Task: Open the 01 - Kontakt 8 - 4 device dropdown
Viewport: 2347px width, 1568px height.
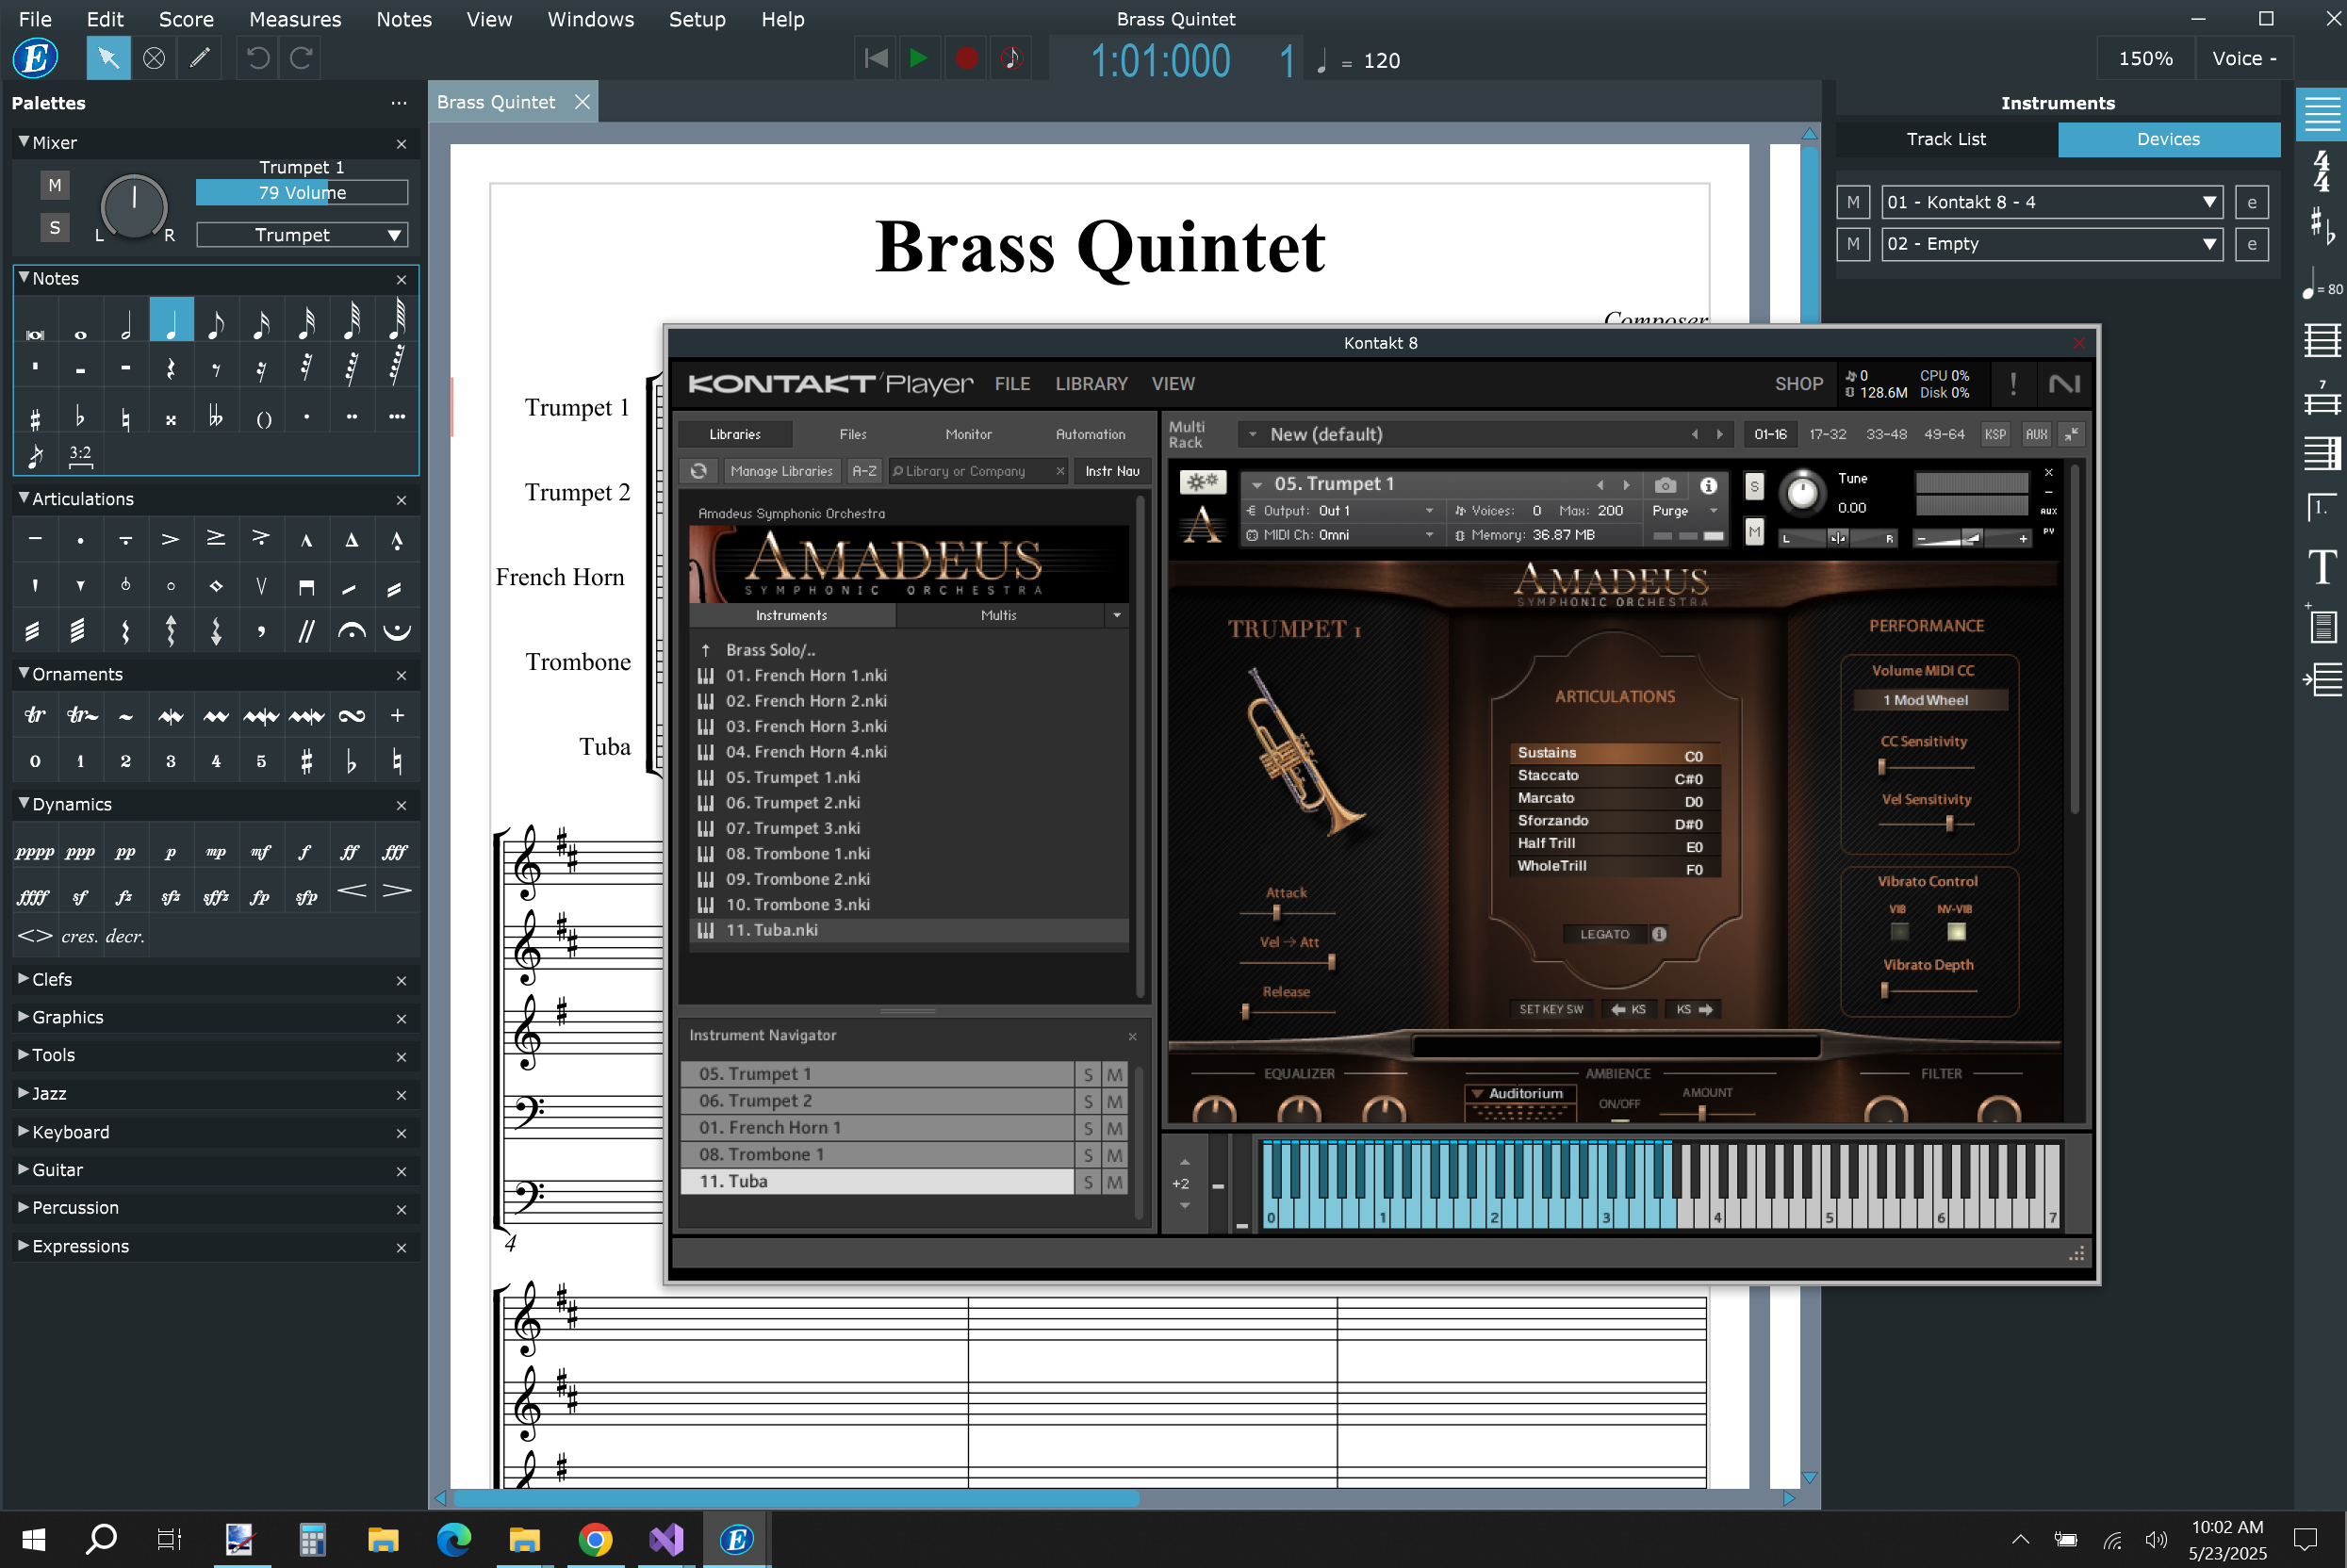Action: 2051,202
